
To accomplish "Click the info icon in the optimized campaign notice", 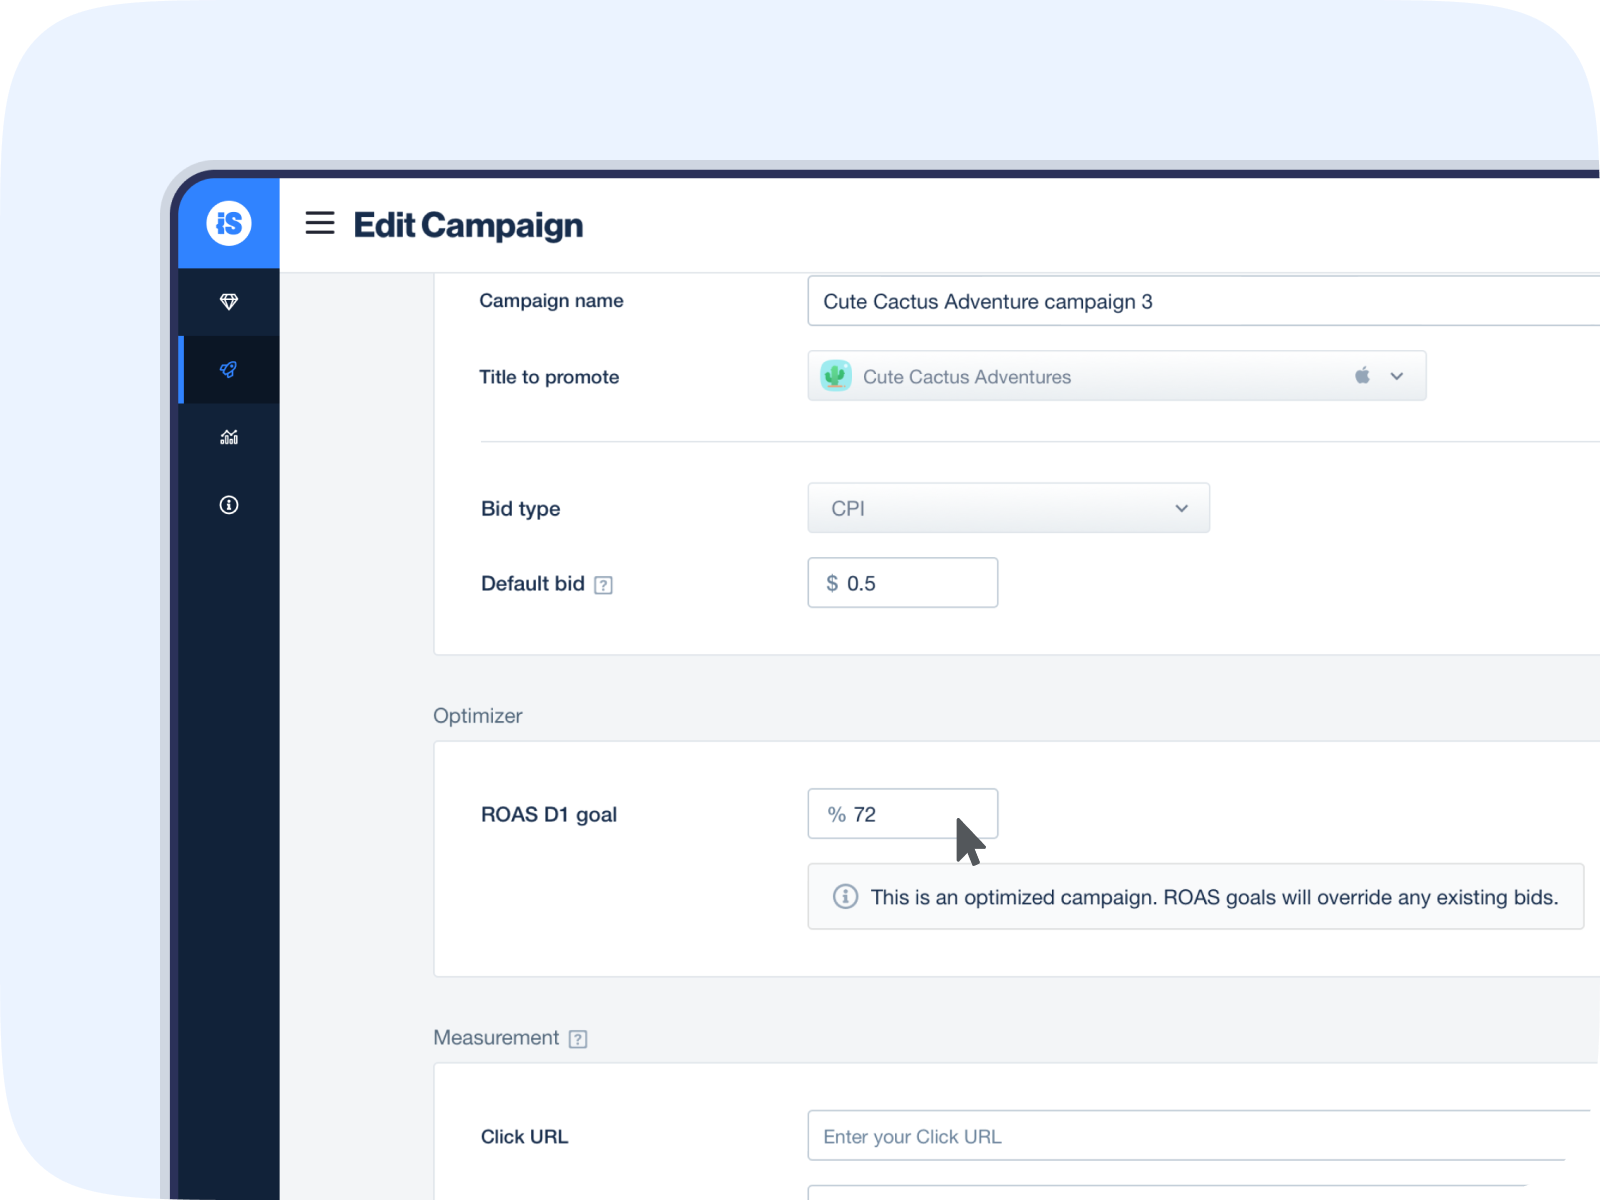I will (845, 897).
